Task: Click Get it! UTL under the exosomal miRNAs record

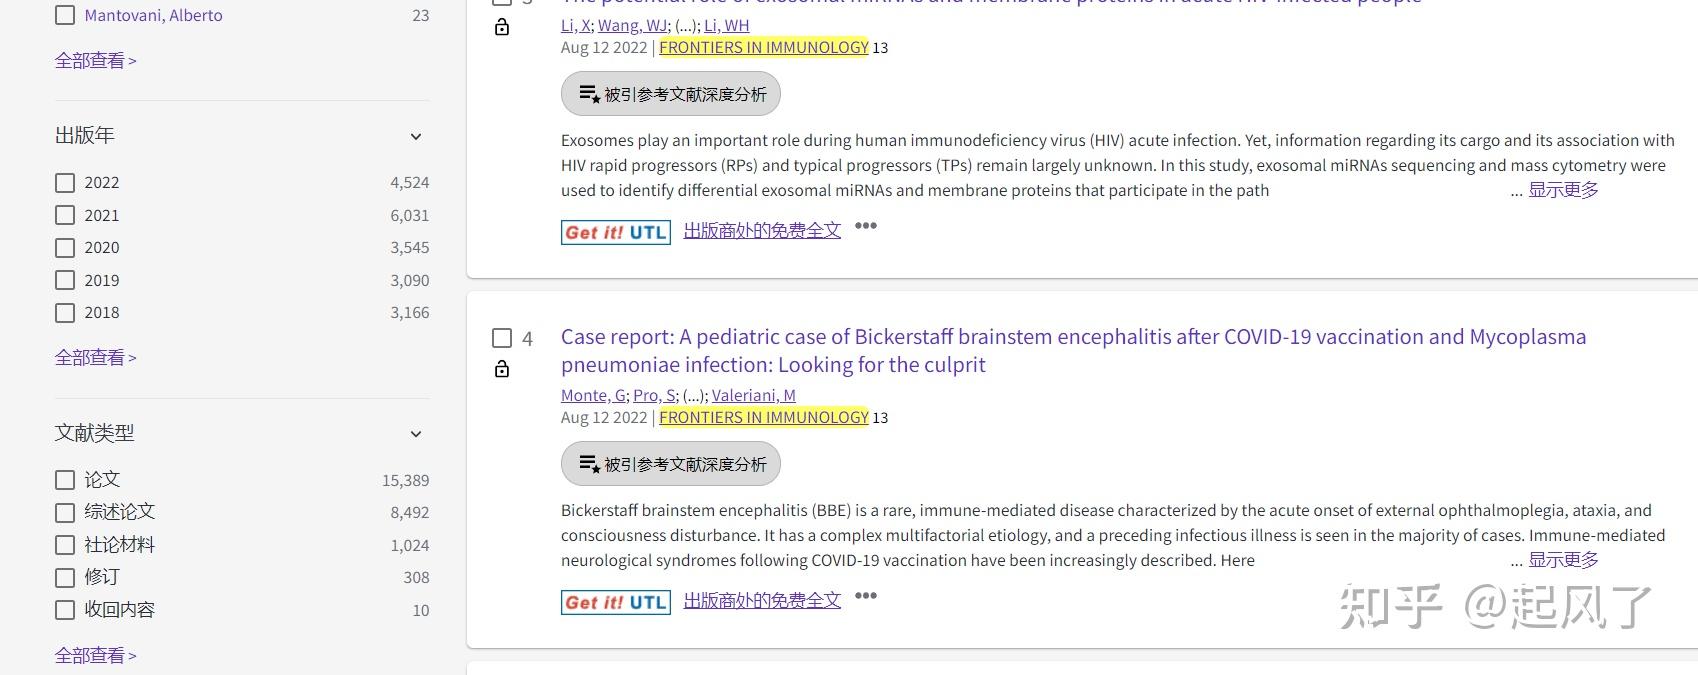Action: click(x=616, y=232)
